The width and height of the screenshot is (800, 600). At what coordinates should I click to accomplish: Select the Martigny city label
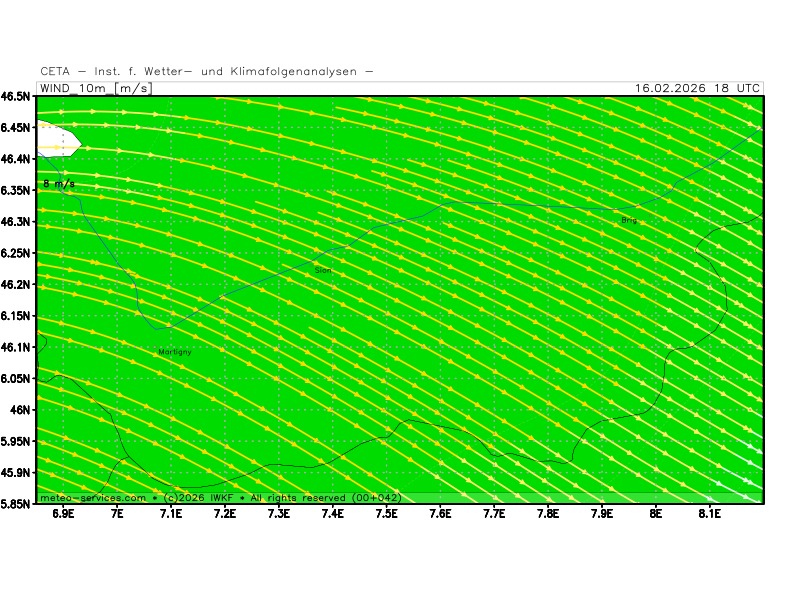(174, 352)
